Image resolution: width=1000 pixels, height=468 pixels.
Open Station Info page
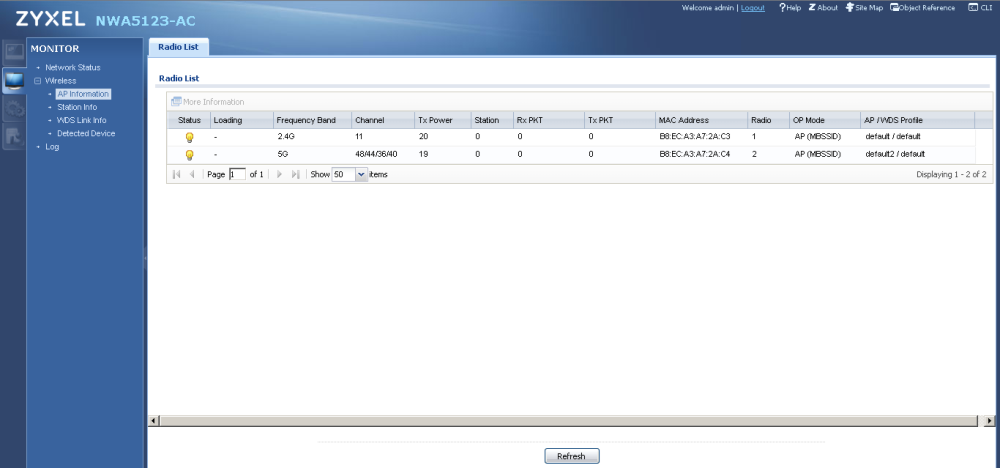(77, 107)
